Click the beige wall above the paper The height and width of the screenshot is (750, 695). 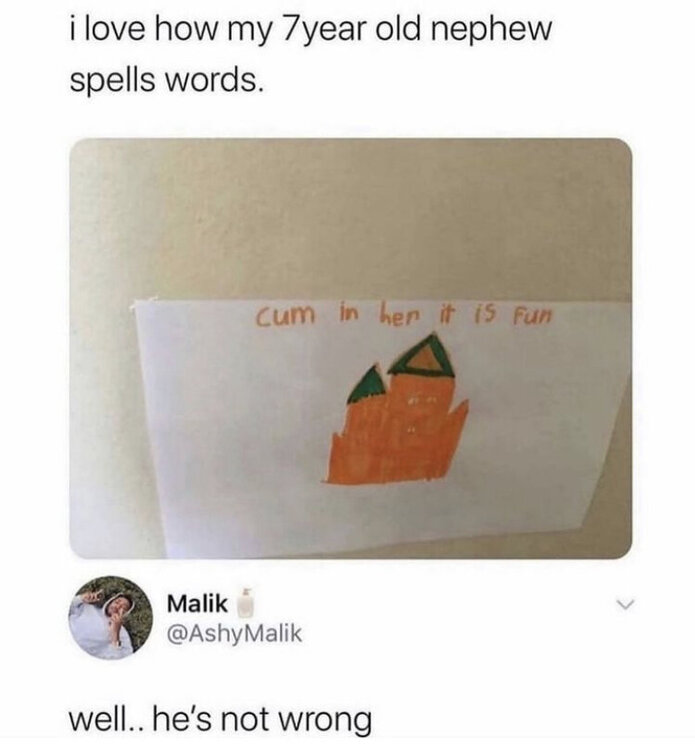click(351, 215)
